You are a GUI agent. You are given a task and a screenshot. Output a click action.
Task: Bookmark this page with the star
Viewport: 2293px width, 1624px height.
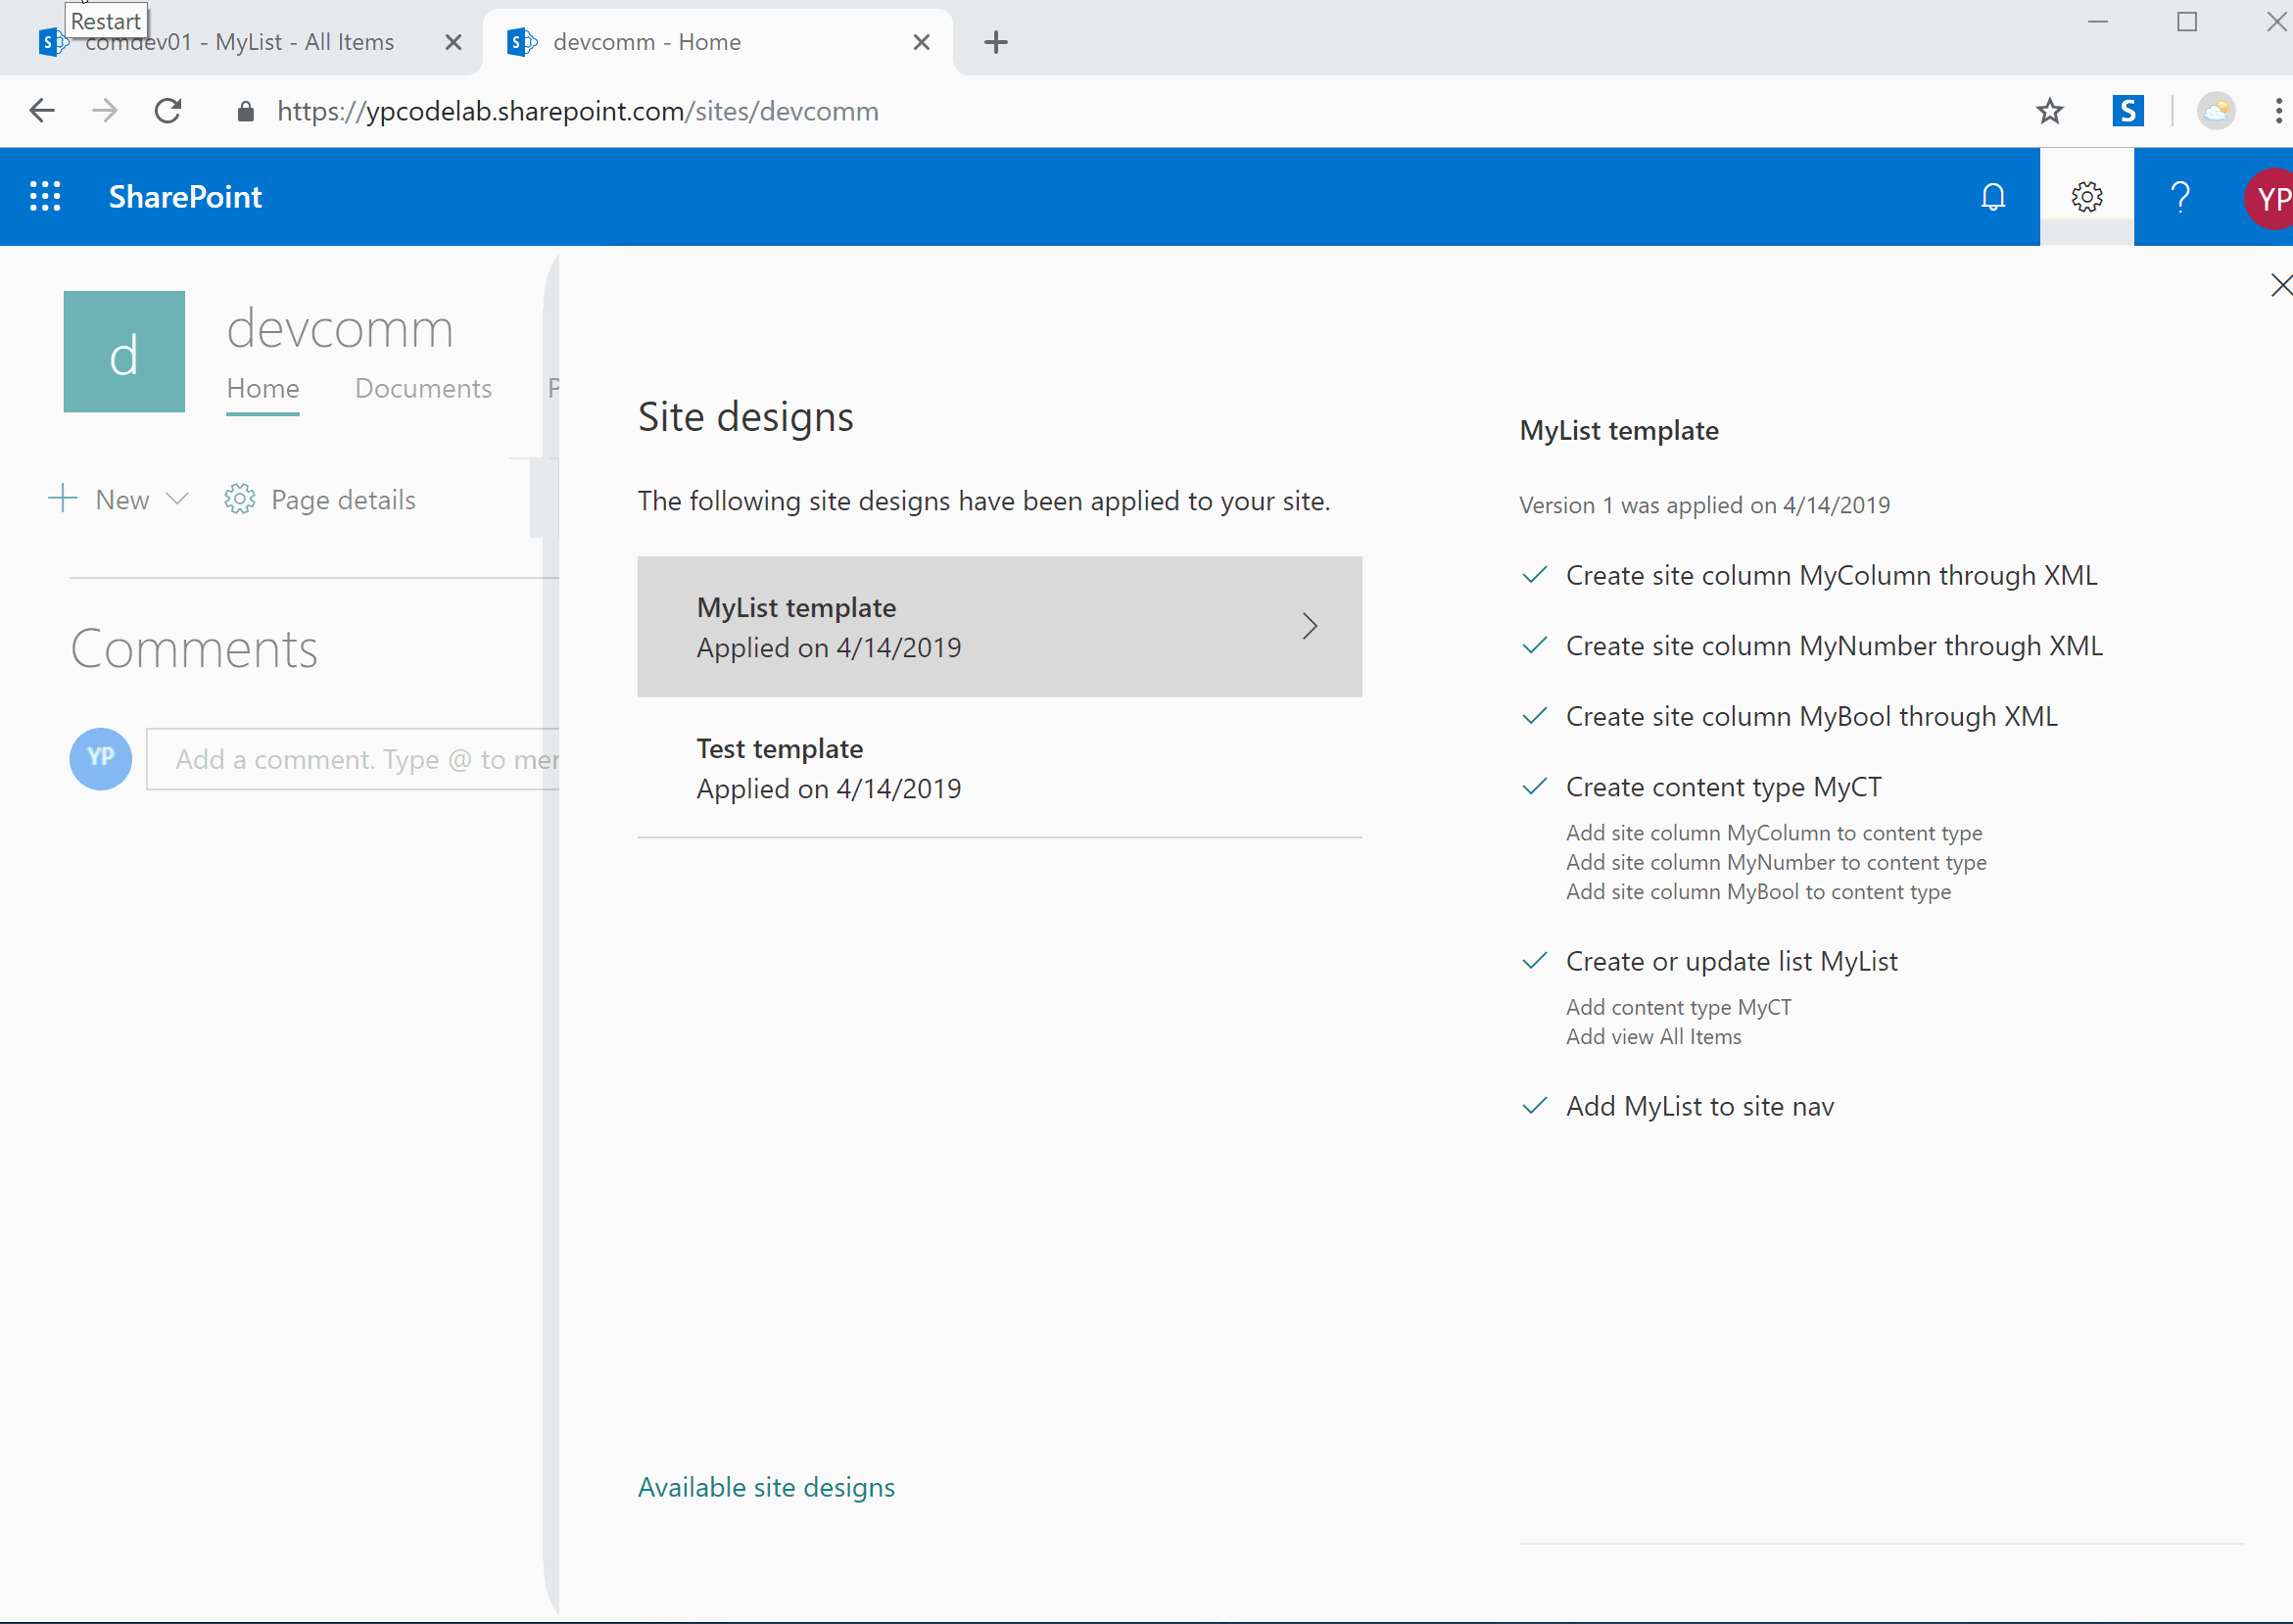pos(2050,111)
